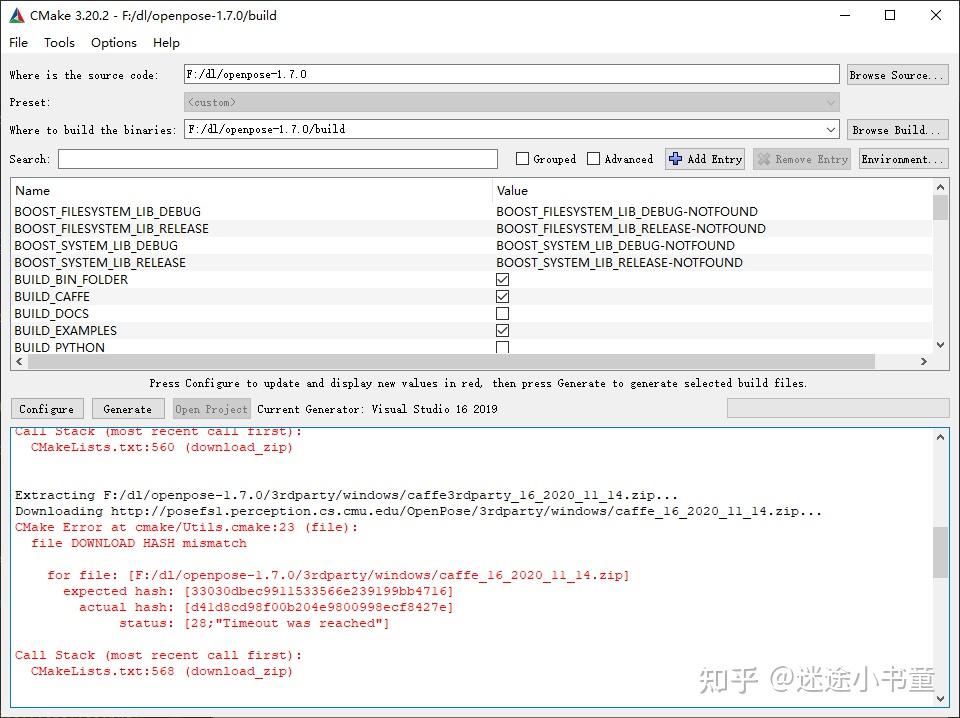This screenshot has height=718, width=960.
Task: Click the grayed-out Open Project button
Action: 211,408
